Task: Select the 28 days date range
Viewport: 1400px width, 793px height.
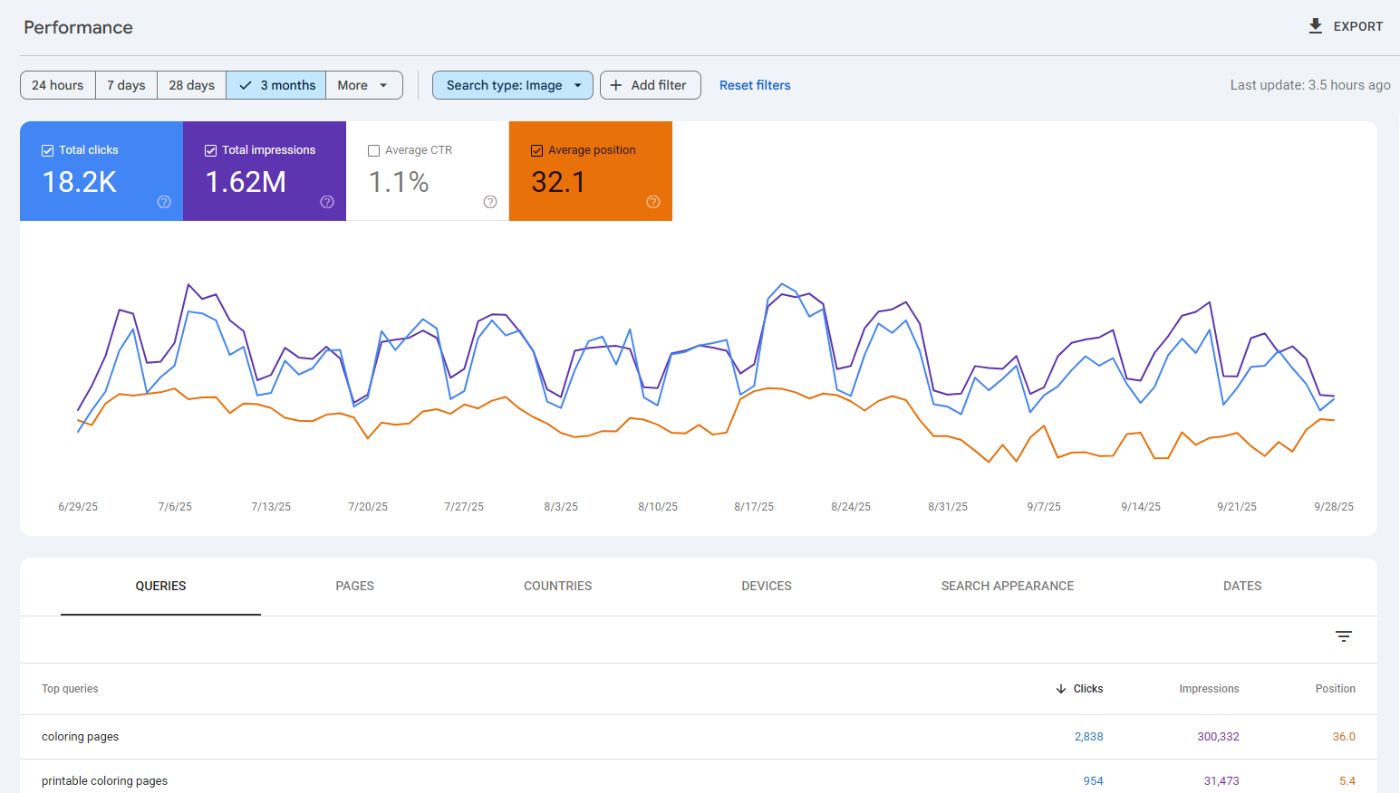Action: 191,85
